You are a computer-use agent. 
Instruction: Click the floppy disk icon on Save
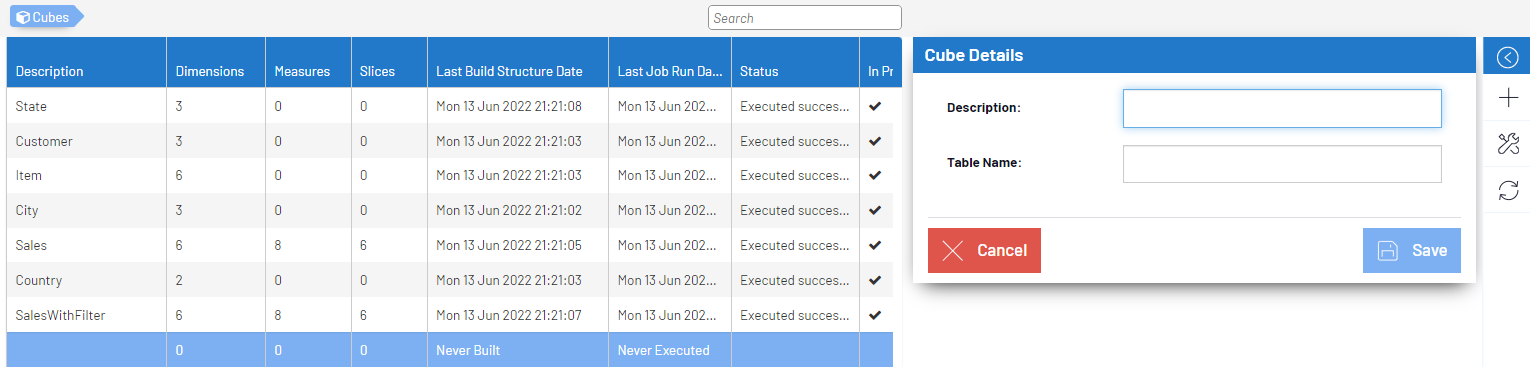click(1388, 251)
